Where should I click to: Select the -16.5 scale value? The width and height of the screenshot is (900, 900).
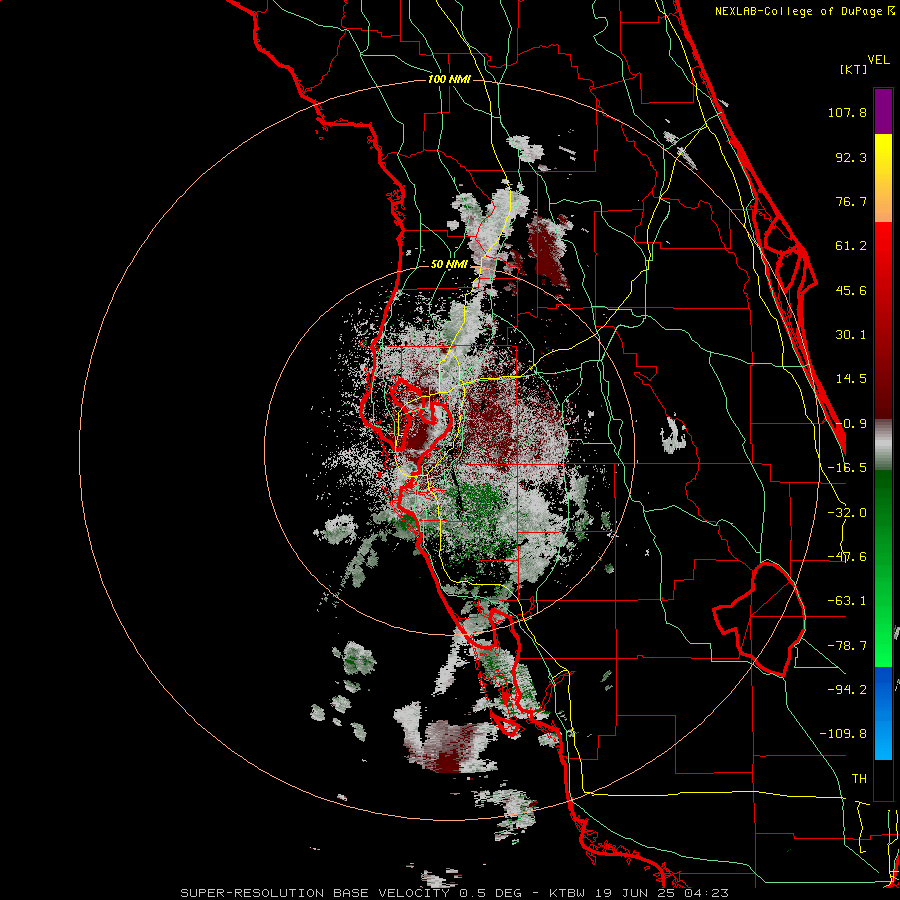coord(847,468)
